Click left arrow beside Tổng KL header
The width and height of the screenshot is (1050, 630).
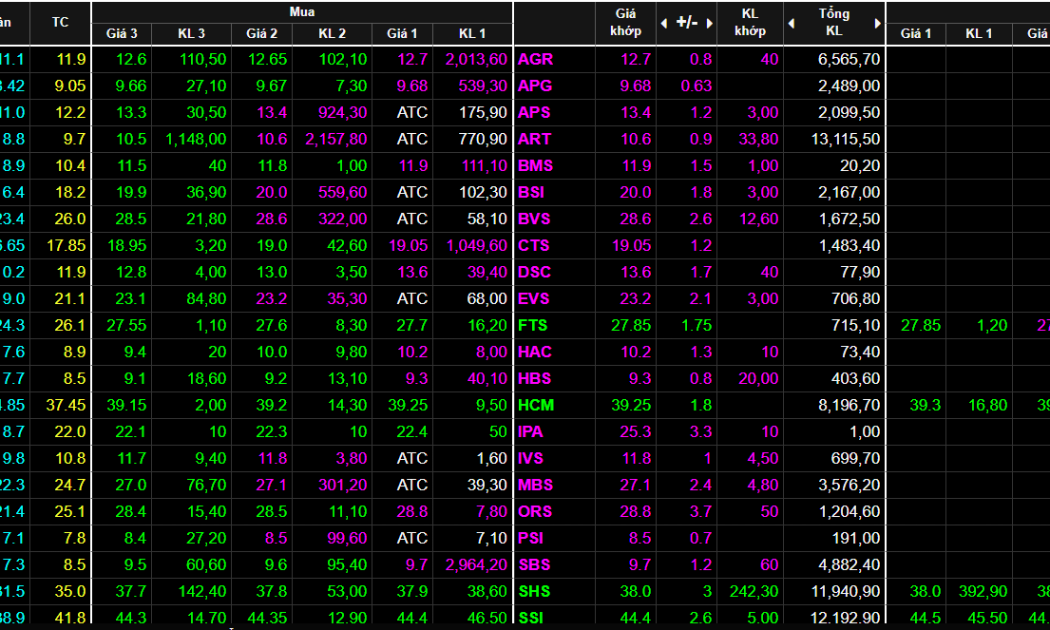tap(792, 23)
